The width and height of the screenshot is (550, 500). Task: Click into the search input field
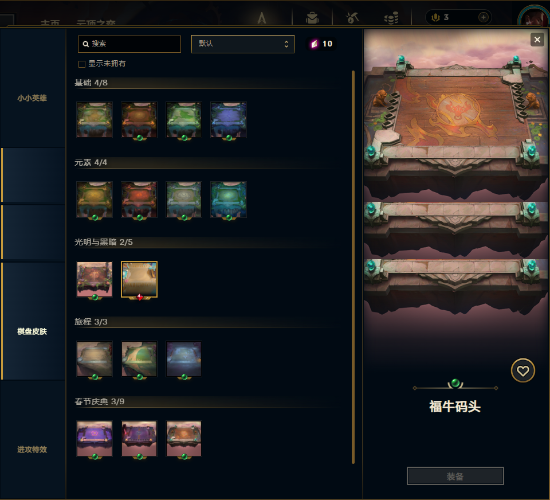(x=129, y=44)
